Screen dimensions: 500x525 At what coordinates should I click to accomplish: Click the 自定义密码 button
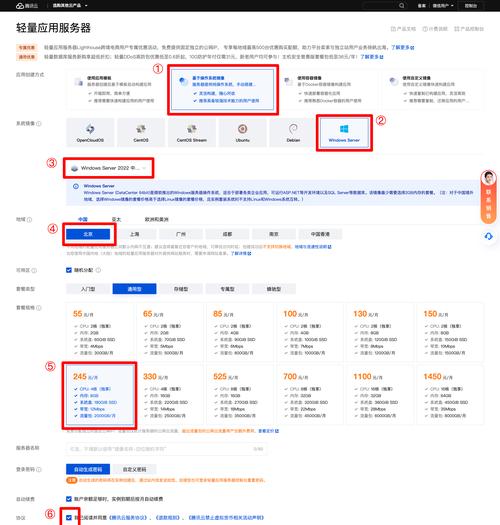point(134,469)
